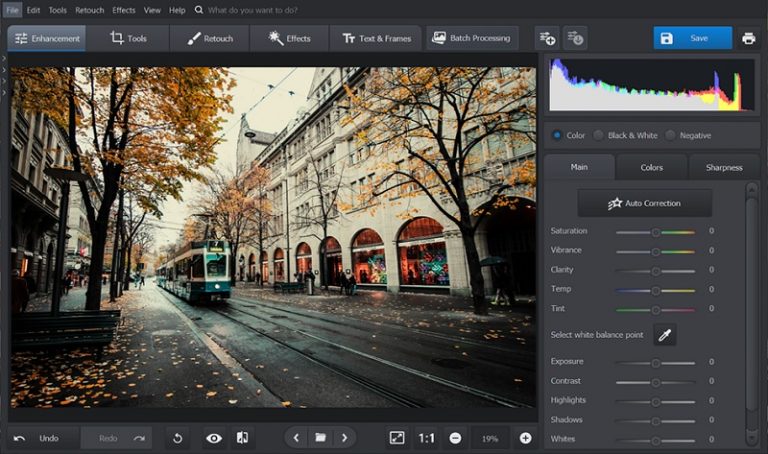Image resolution: width=768 pixels, height=454 pixels.
Task: Open the Help menu
Action: 177,10
